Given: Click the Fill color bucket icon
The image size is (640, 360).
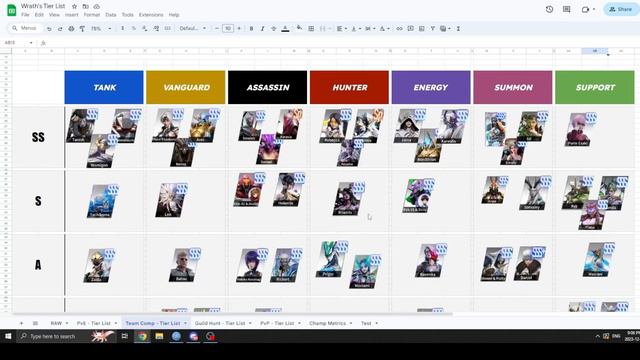Looking at the screenshot, I should pyautogui.click(x=300, y=28).
